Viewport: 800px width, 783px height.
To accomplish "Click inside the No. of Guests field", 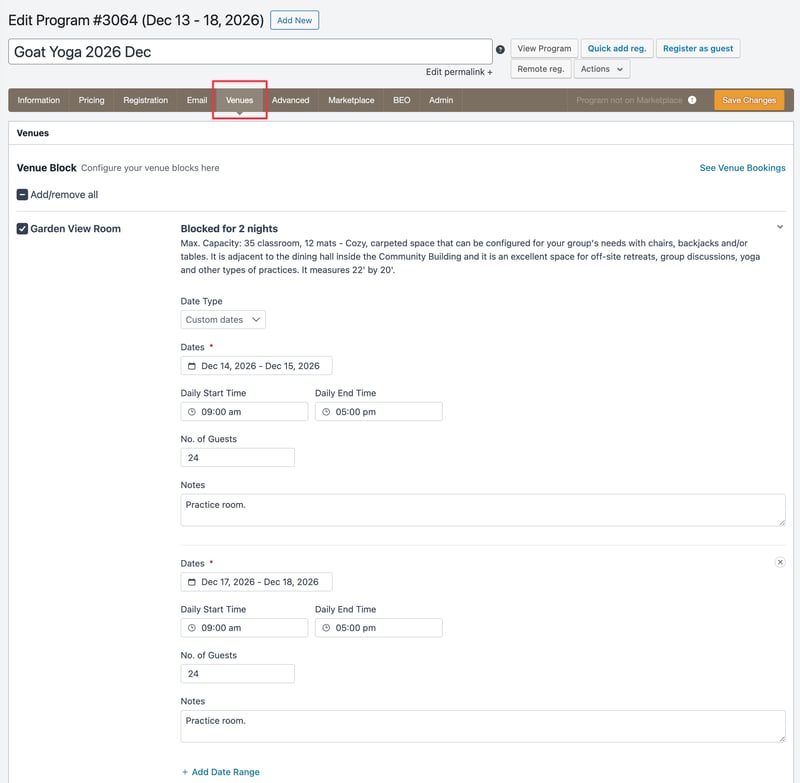I will point(237,457).
